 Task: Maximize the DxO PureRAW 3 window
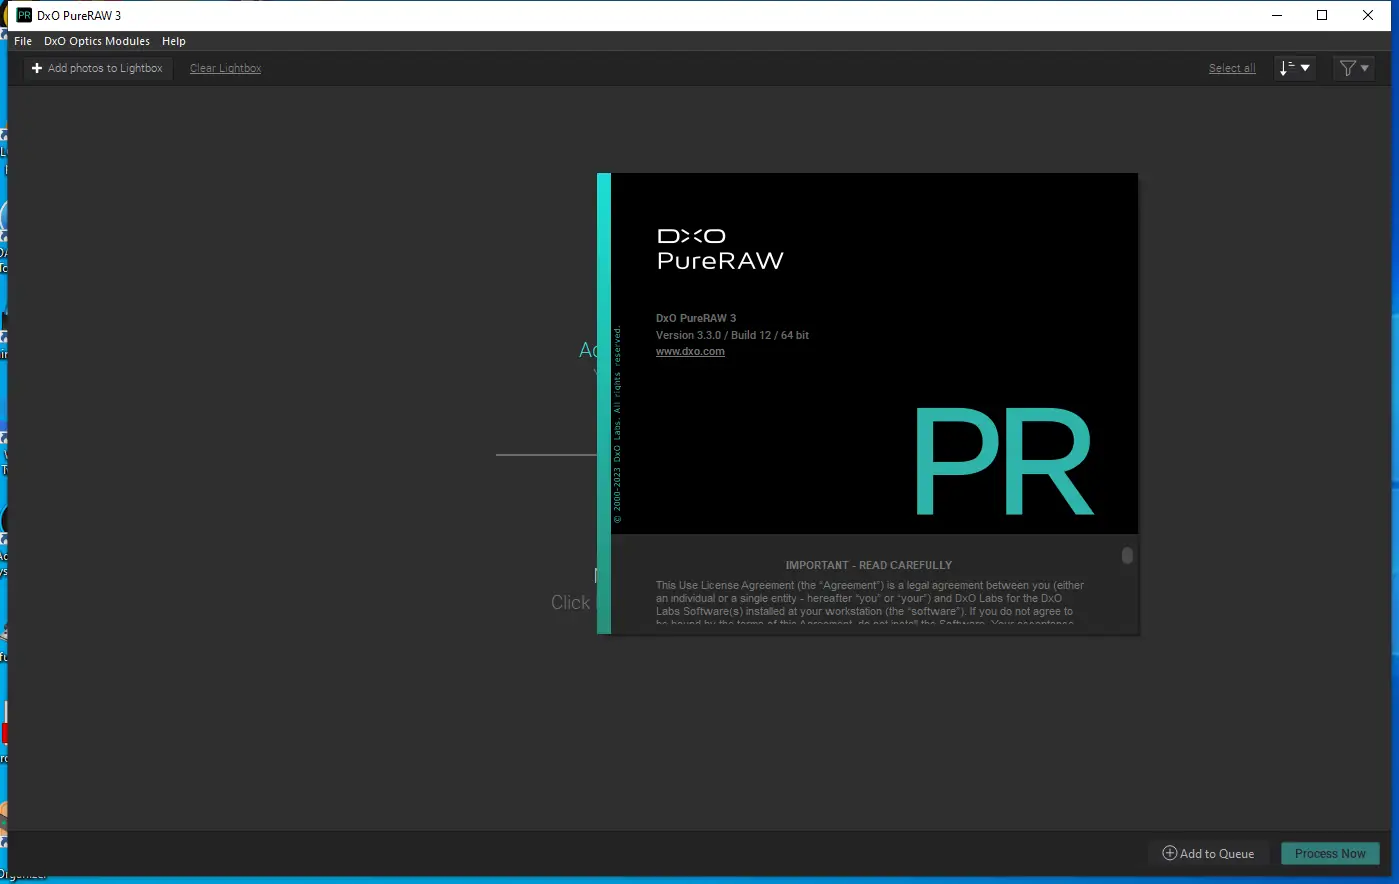click(x=1322, y=15)
